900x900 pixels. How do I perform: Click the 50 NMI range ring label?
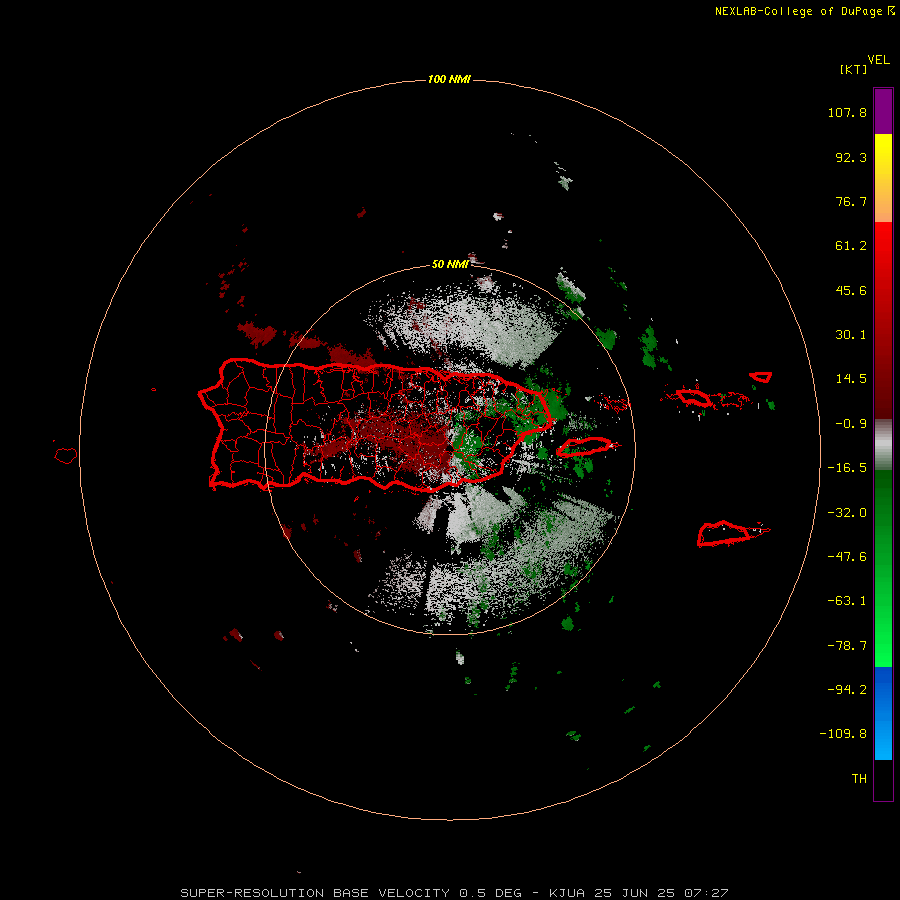click(x=450, y=264)
